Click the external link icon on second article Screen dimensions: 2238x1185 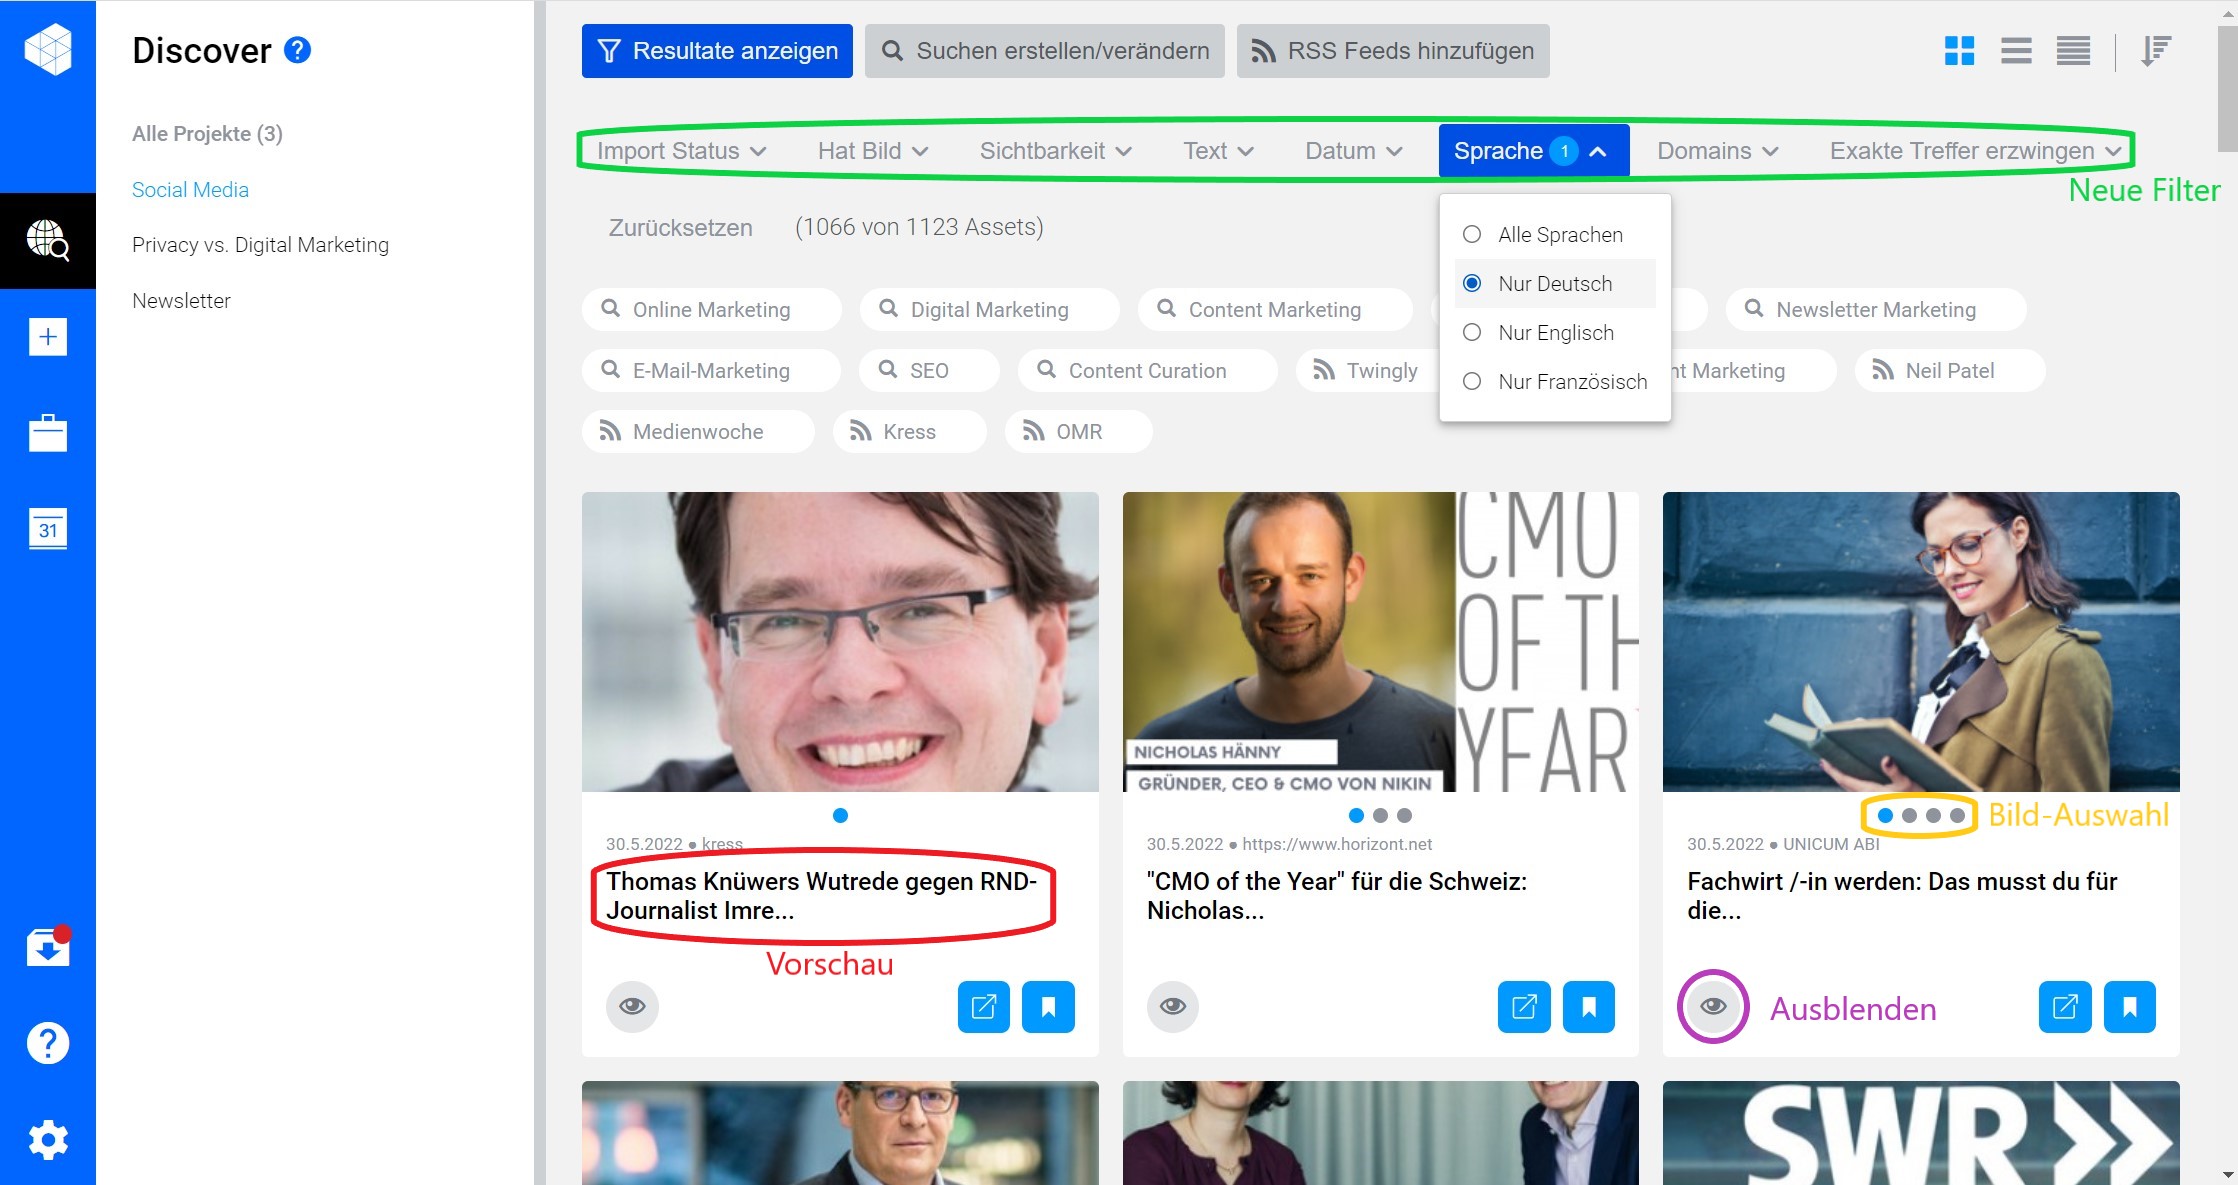[1525, 1006]
